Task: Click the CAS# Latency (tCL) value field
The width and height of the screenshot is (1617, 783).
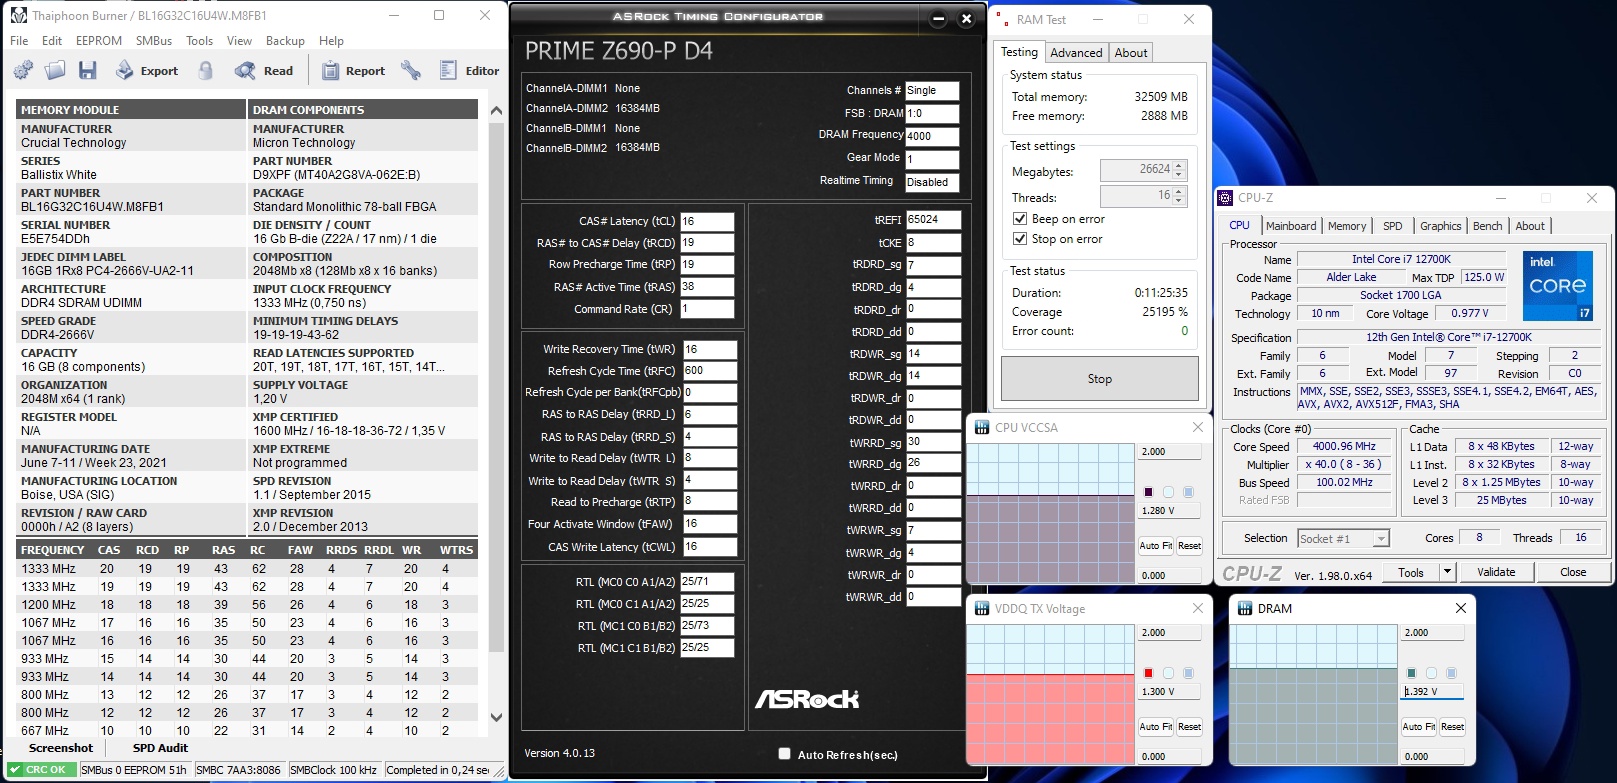Action: [x=707, y=222]
